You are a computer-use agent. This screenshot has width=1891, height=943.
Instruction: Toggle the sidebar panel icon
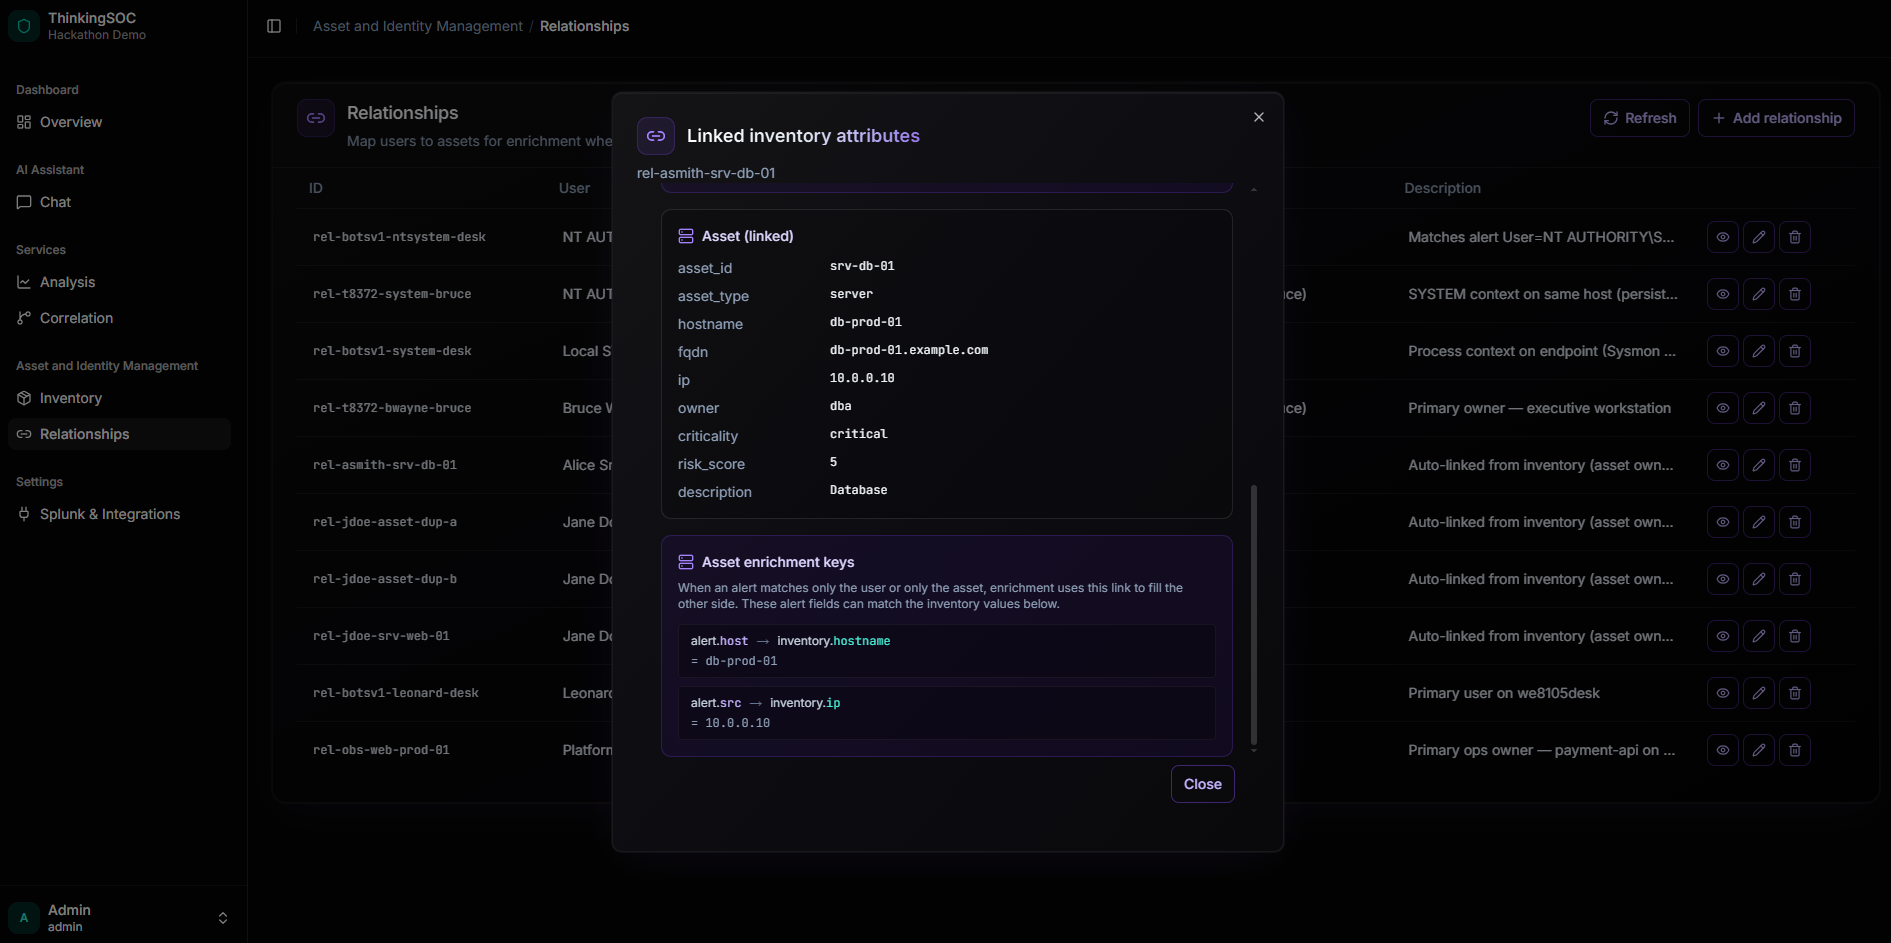click(274, 26)
